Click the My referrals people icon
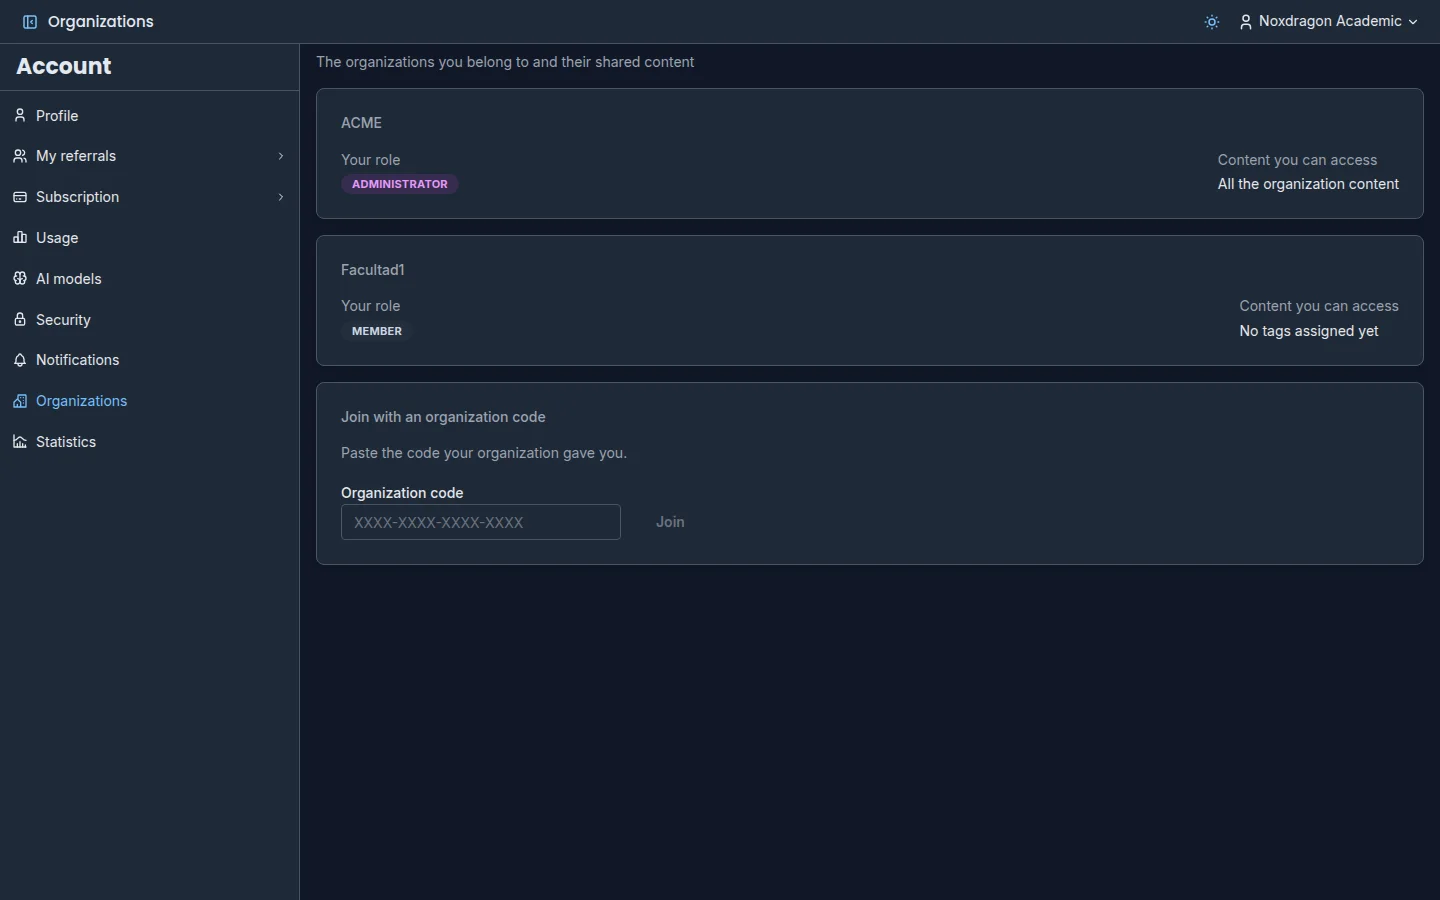 (20, 156)
